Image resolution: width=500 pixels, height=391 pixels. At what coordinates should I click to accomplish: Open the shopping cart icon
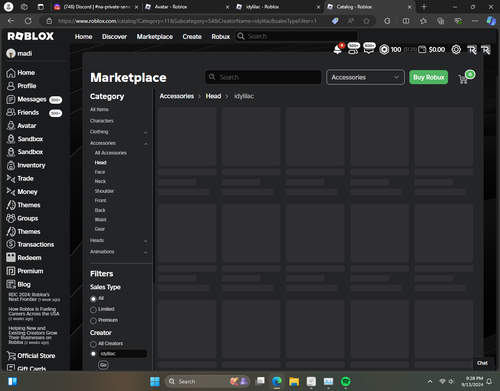coord(463,79)
